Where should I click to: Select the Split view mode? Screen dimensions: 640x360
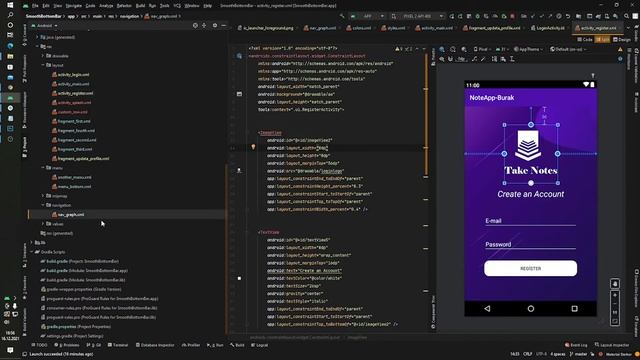602,40
